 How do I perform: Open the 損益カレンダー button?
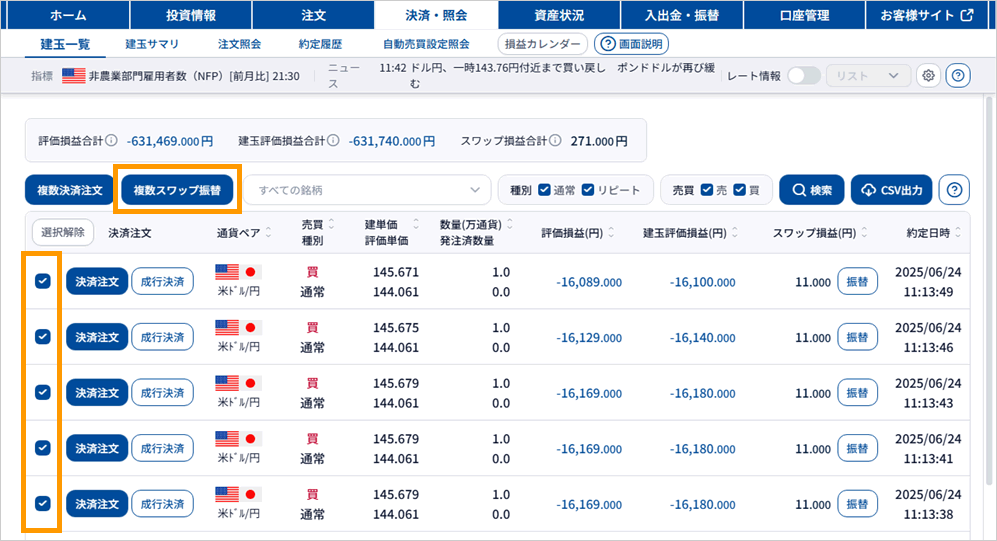542,44
